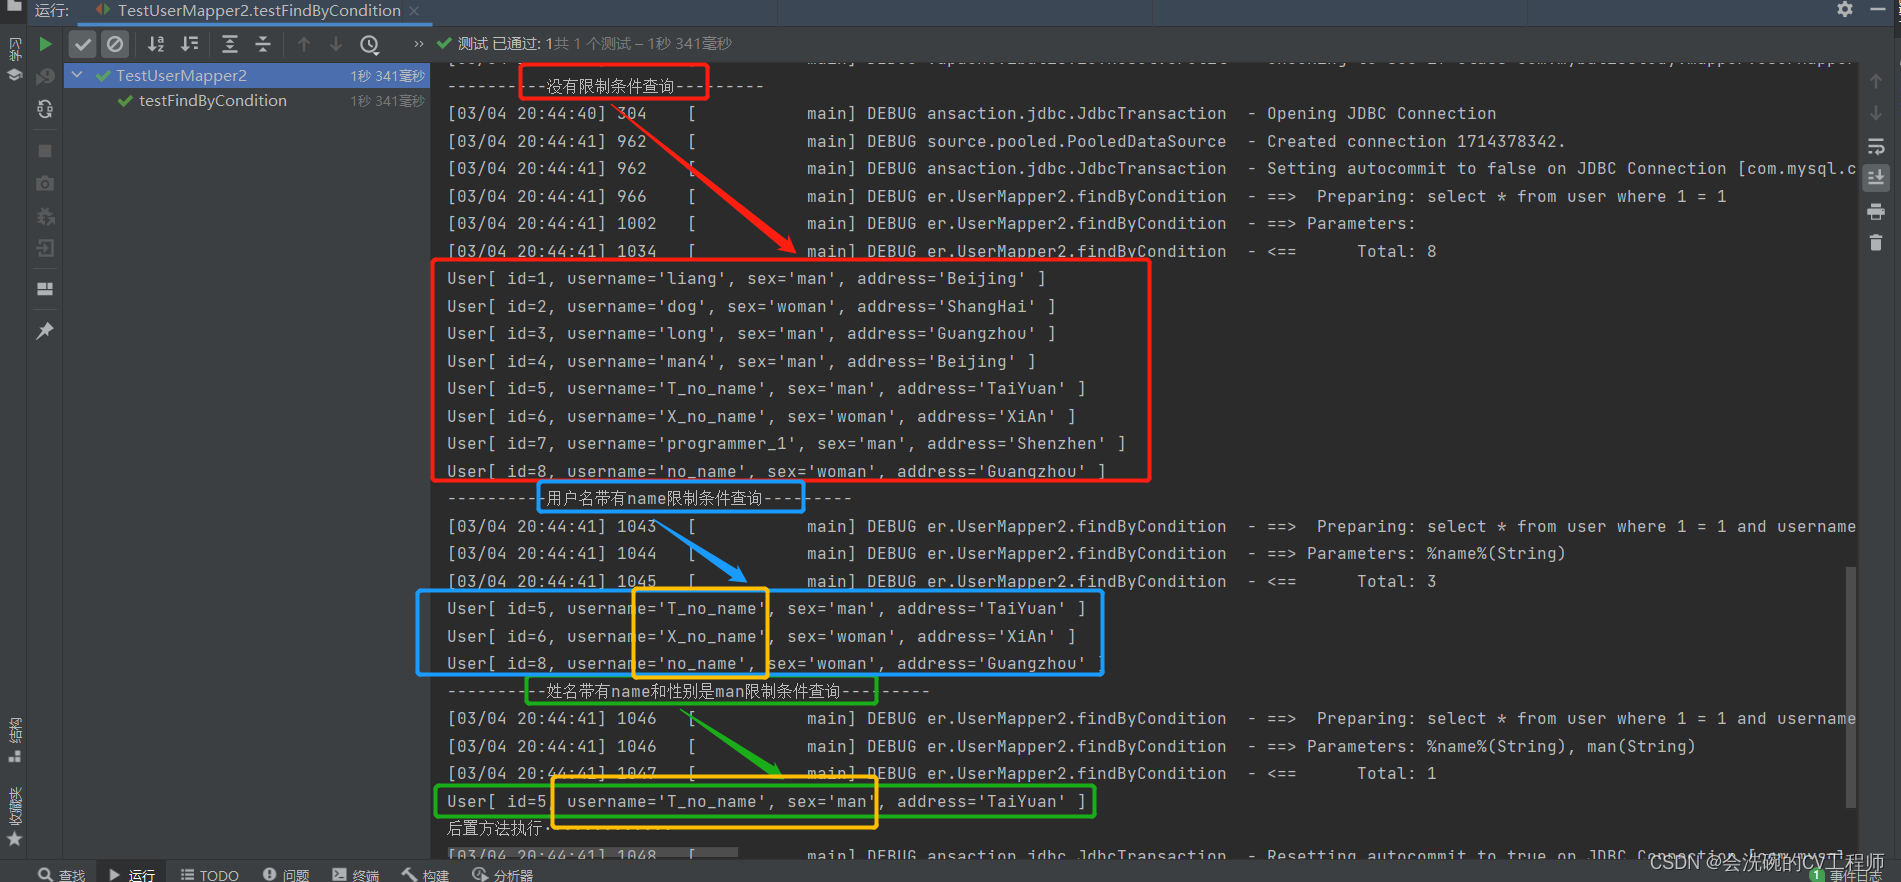Click '用户名带有name限制条件查询' separator line

pos(650,499)
